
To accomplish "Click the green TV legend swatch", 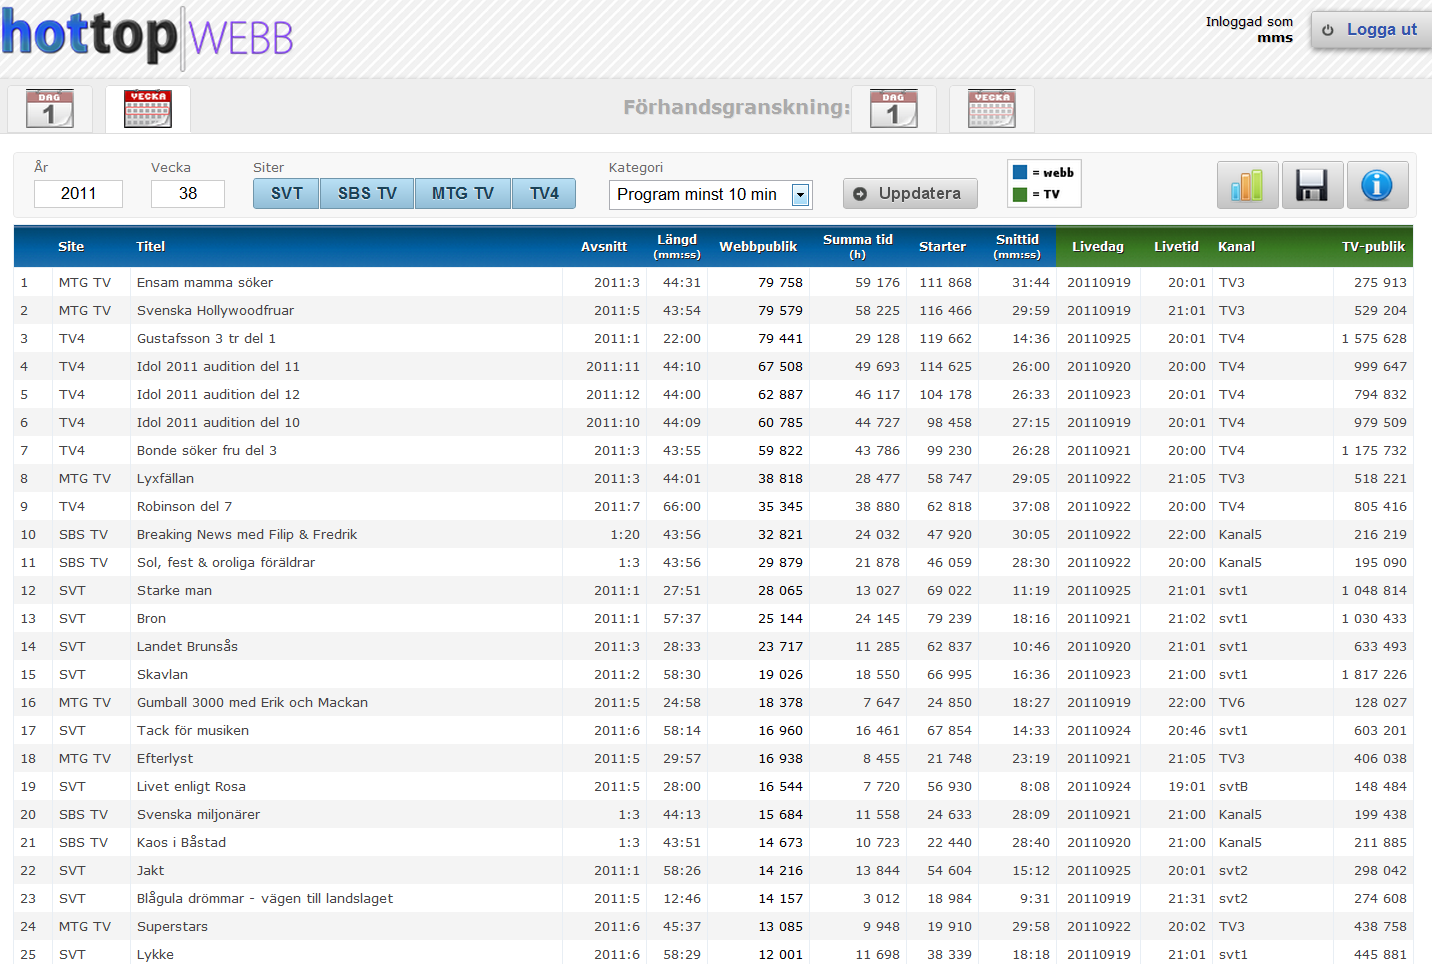I will point(1020,194).
